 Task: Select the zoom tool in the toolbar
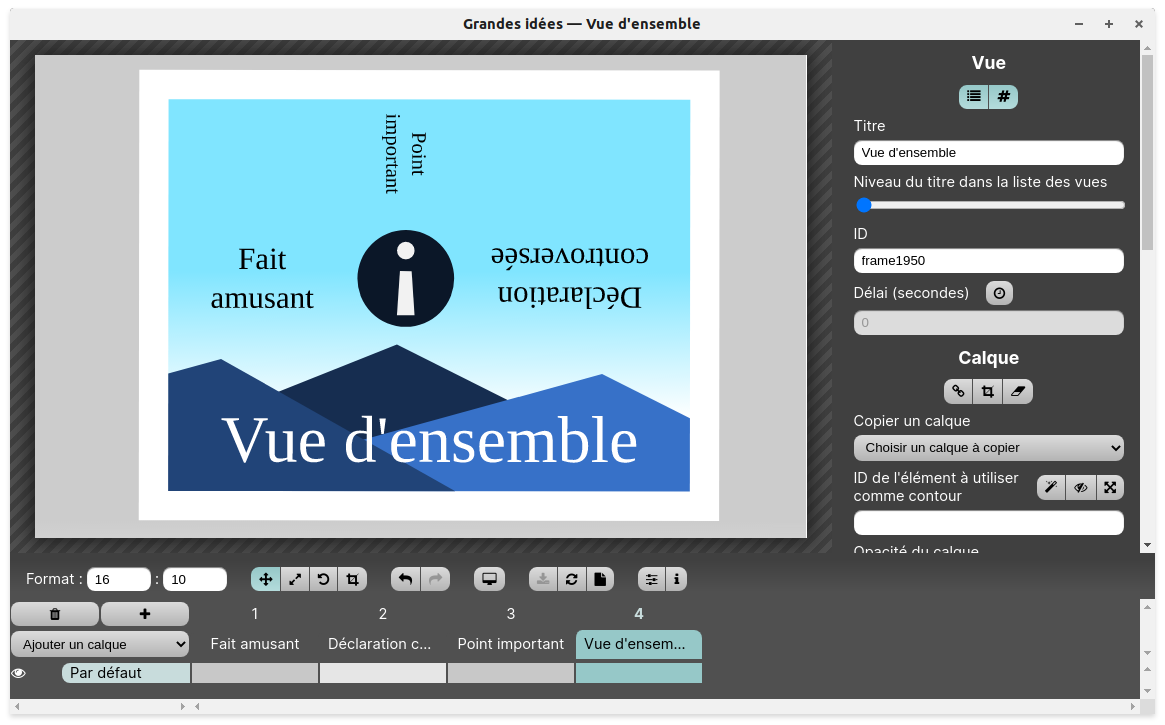pyautogui.click(x=294, y=578)
